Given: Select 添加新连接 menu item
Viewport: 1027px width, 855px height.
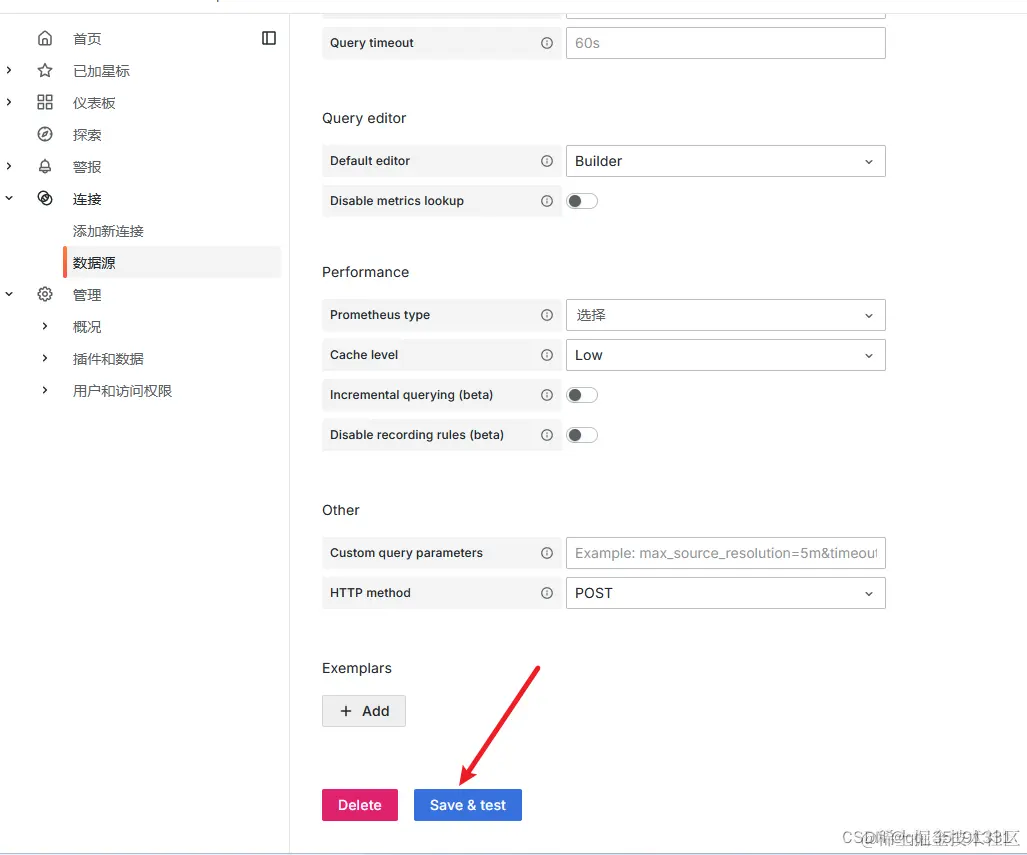Looking at the screenshot, I should coord(108,231).
